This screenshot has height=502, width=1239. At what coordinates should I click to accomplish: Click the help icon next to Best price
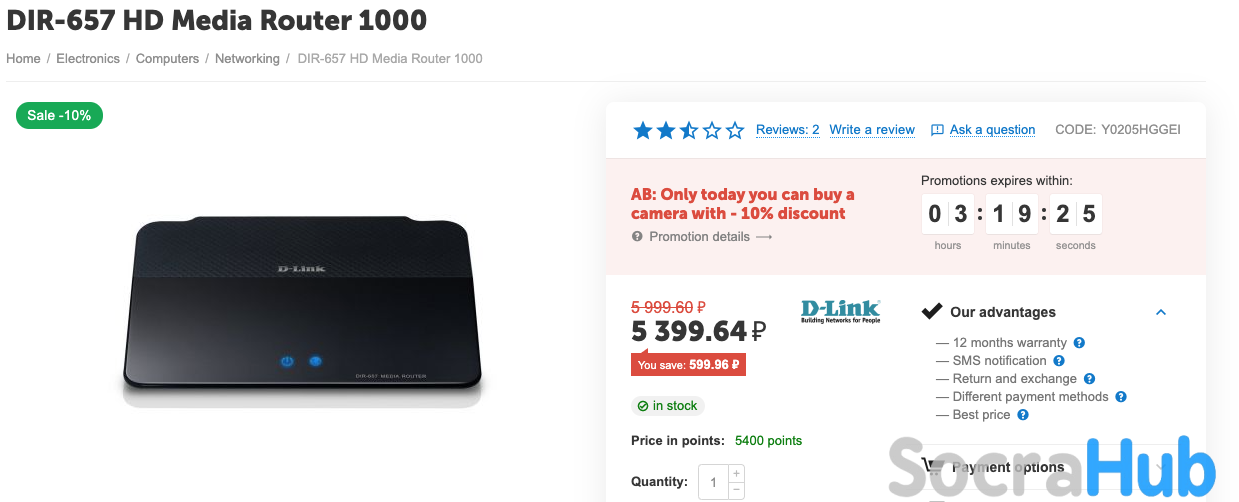point(1023,415)
